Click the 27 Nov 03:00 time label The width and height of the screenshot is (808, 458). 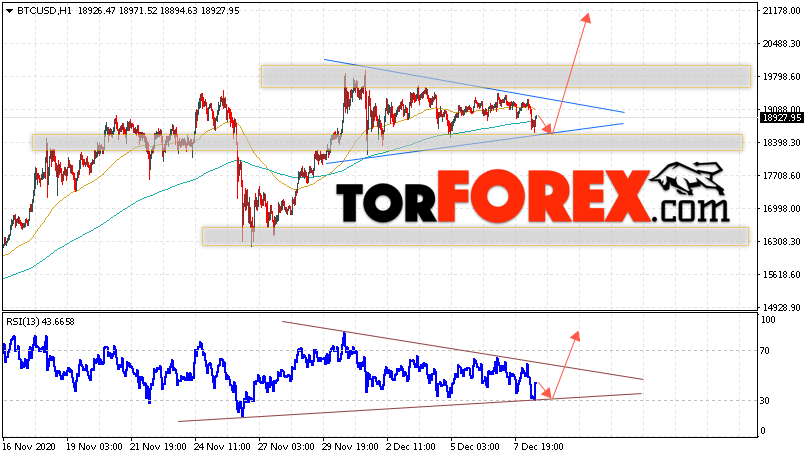(x=287, y=447)
